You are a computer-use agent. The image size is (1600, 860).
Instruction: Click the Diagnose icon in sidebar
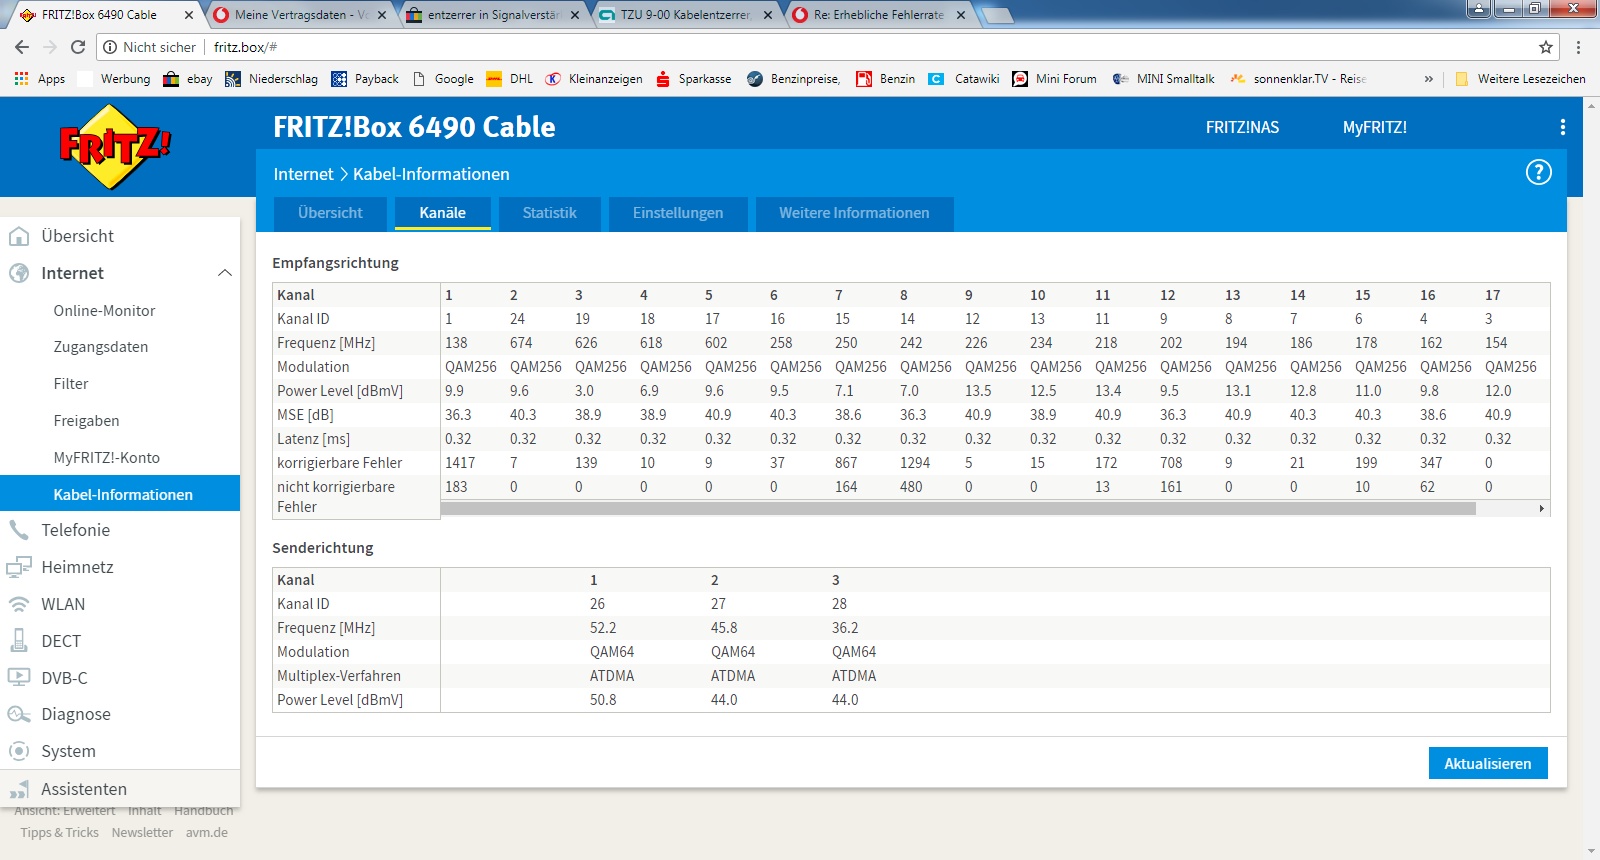click(x=19, y=714)
